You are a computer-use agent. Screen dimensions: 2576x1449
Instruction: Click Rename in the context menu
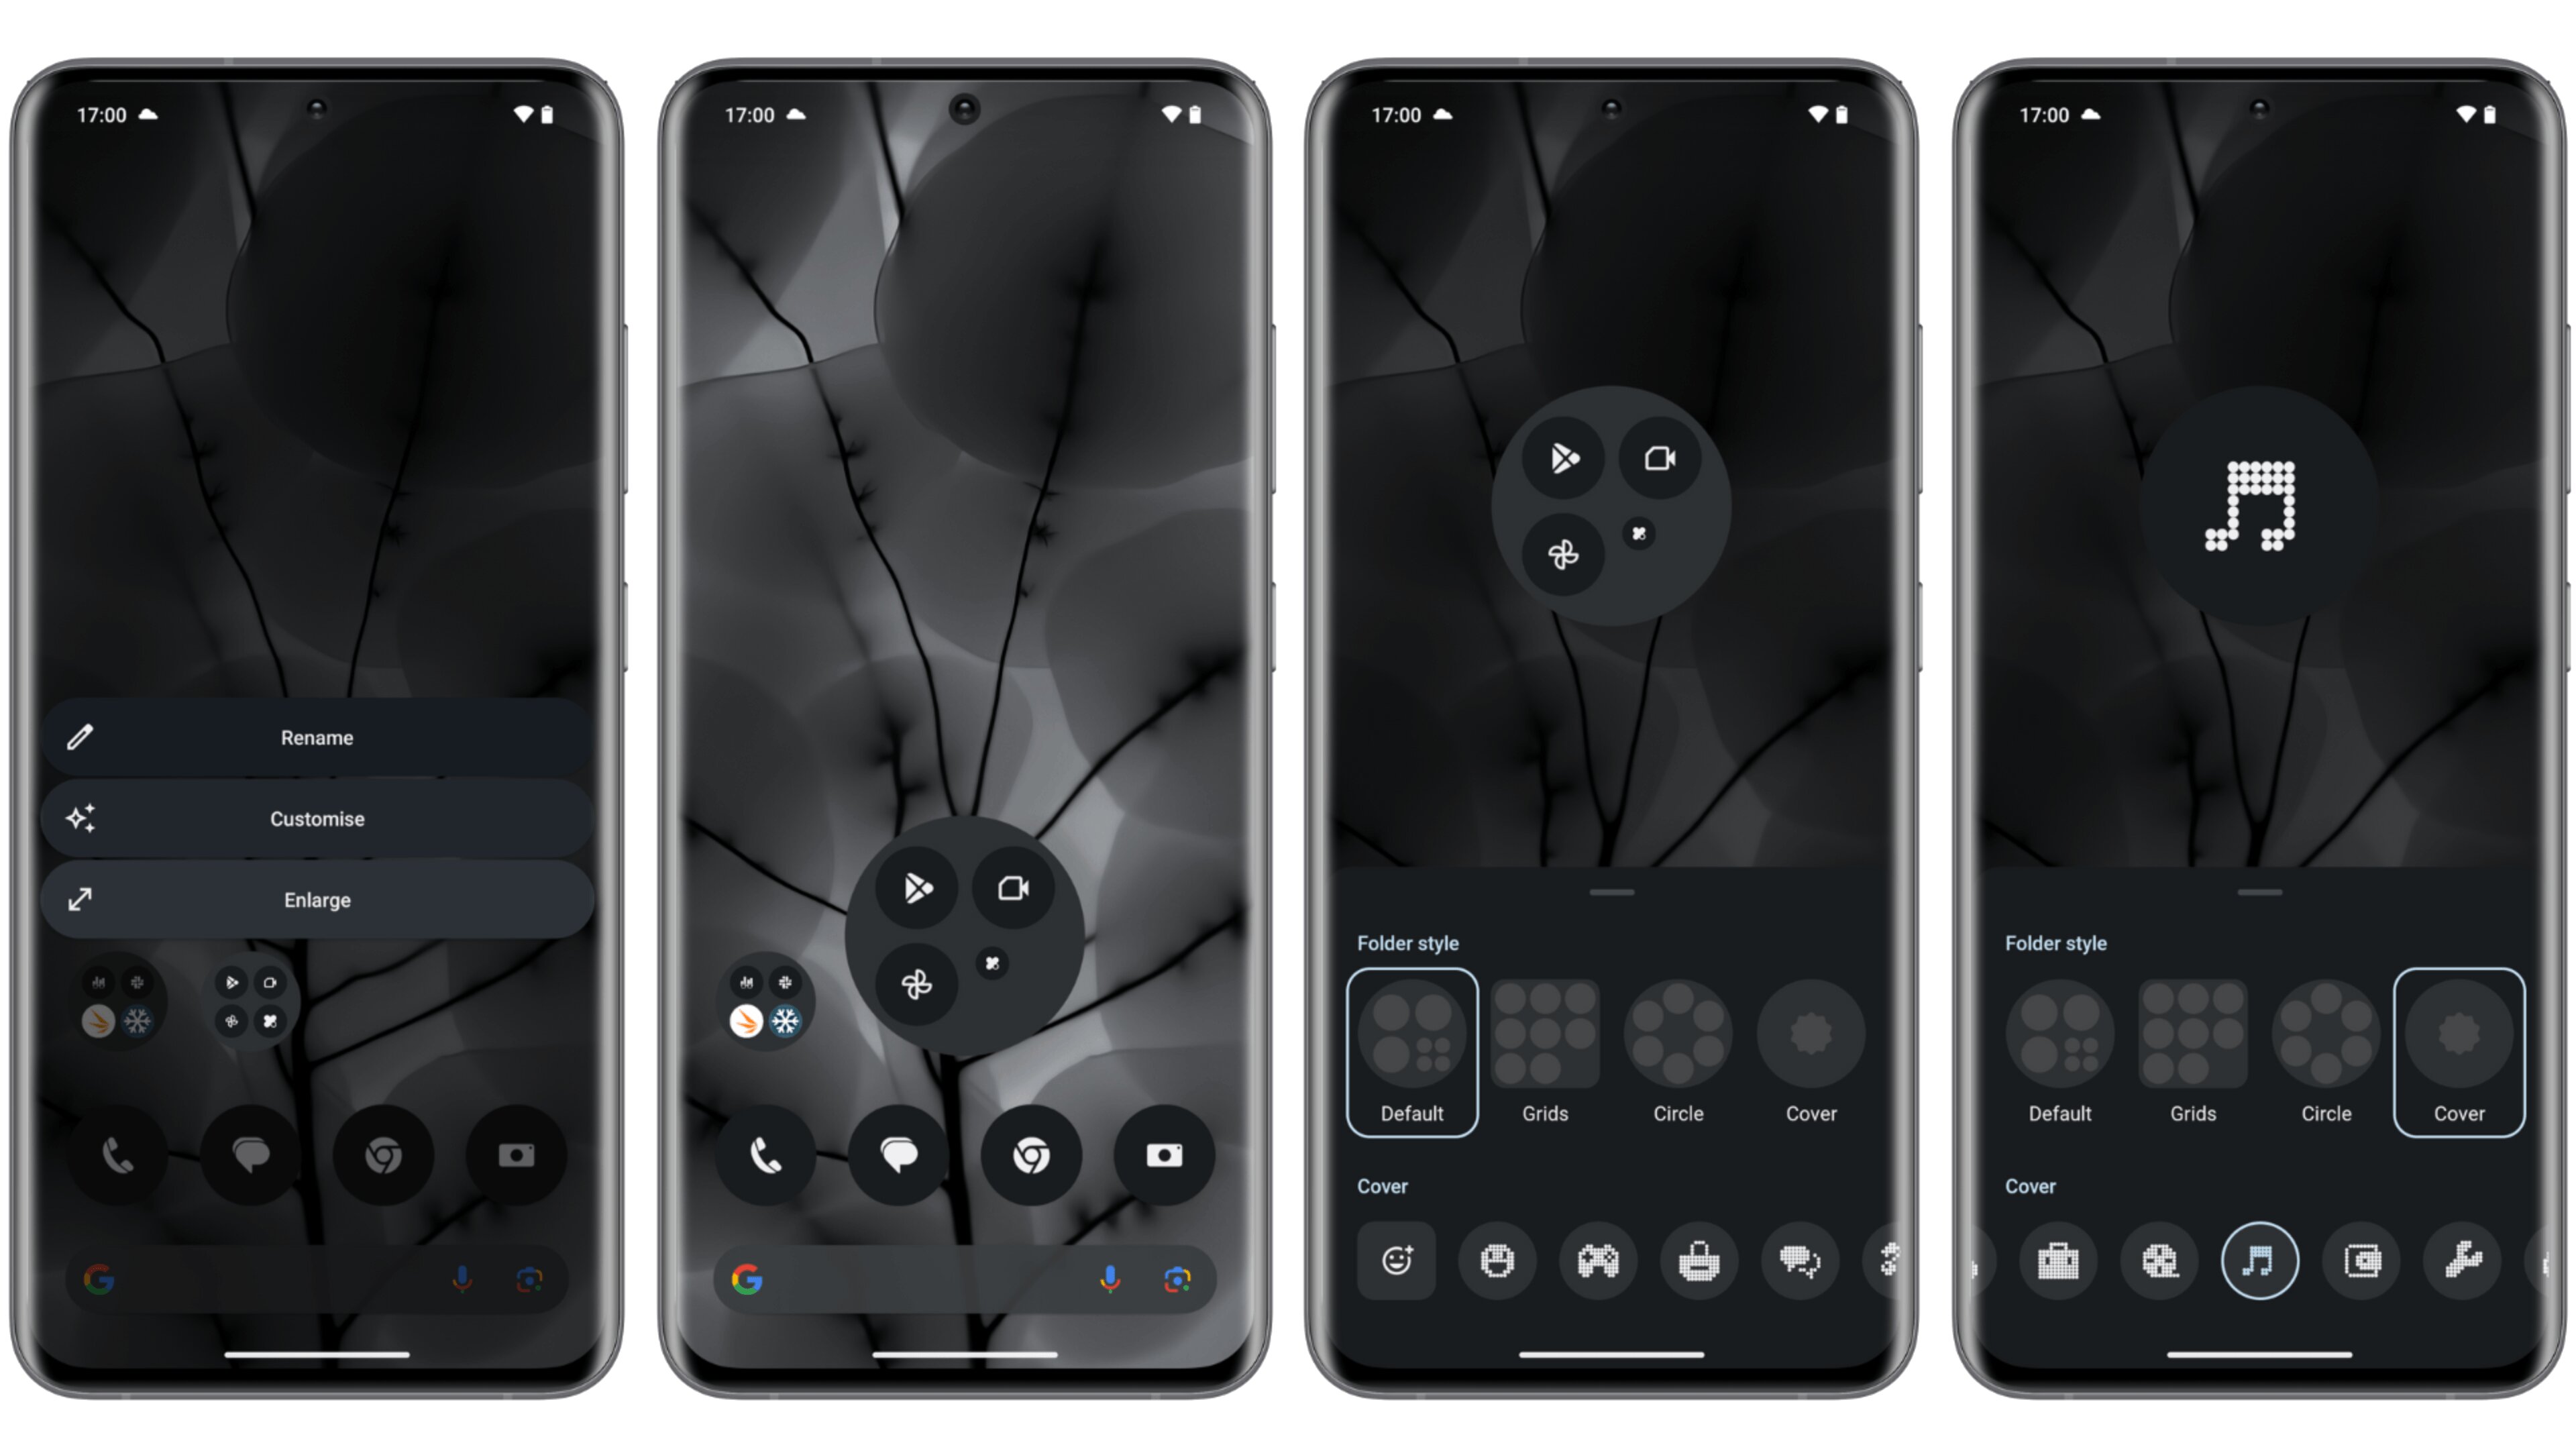(x=315, y=738)
